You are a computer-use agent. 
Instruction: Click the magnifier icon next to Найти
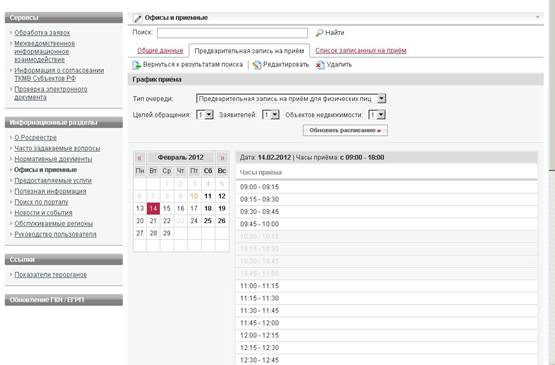(x=319, y=33)
